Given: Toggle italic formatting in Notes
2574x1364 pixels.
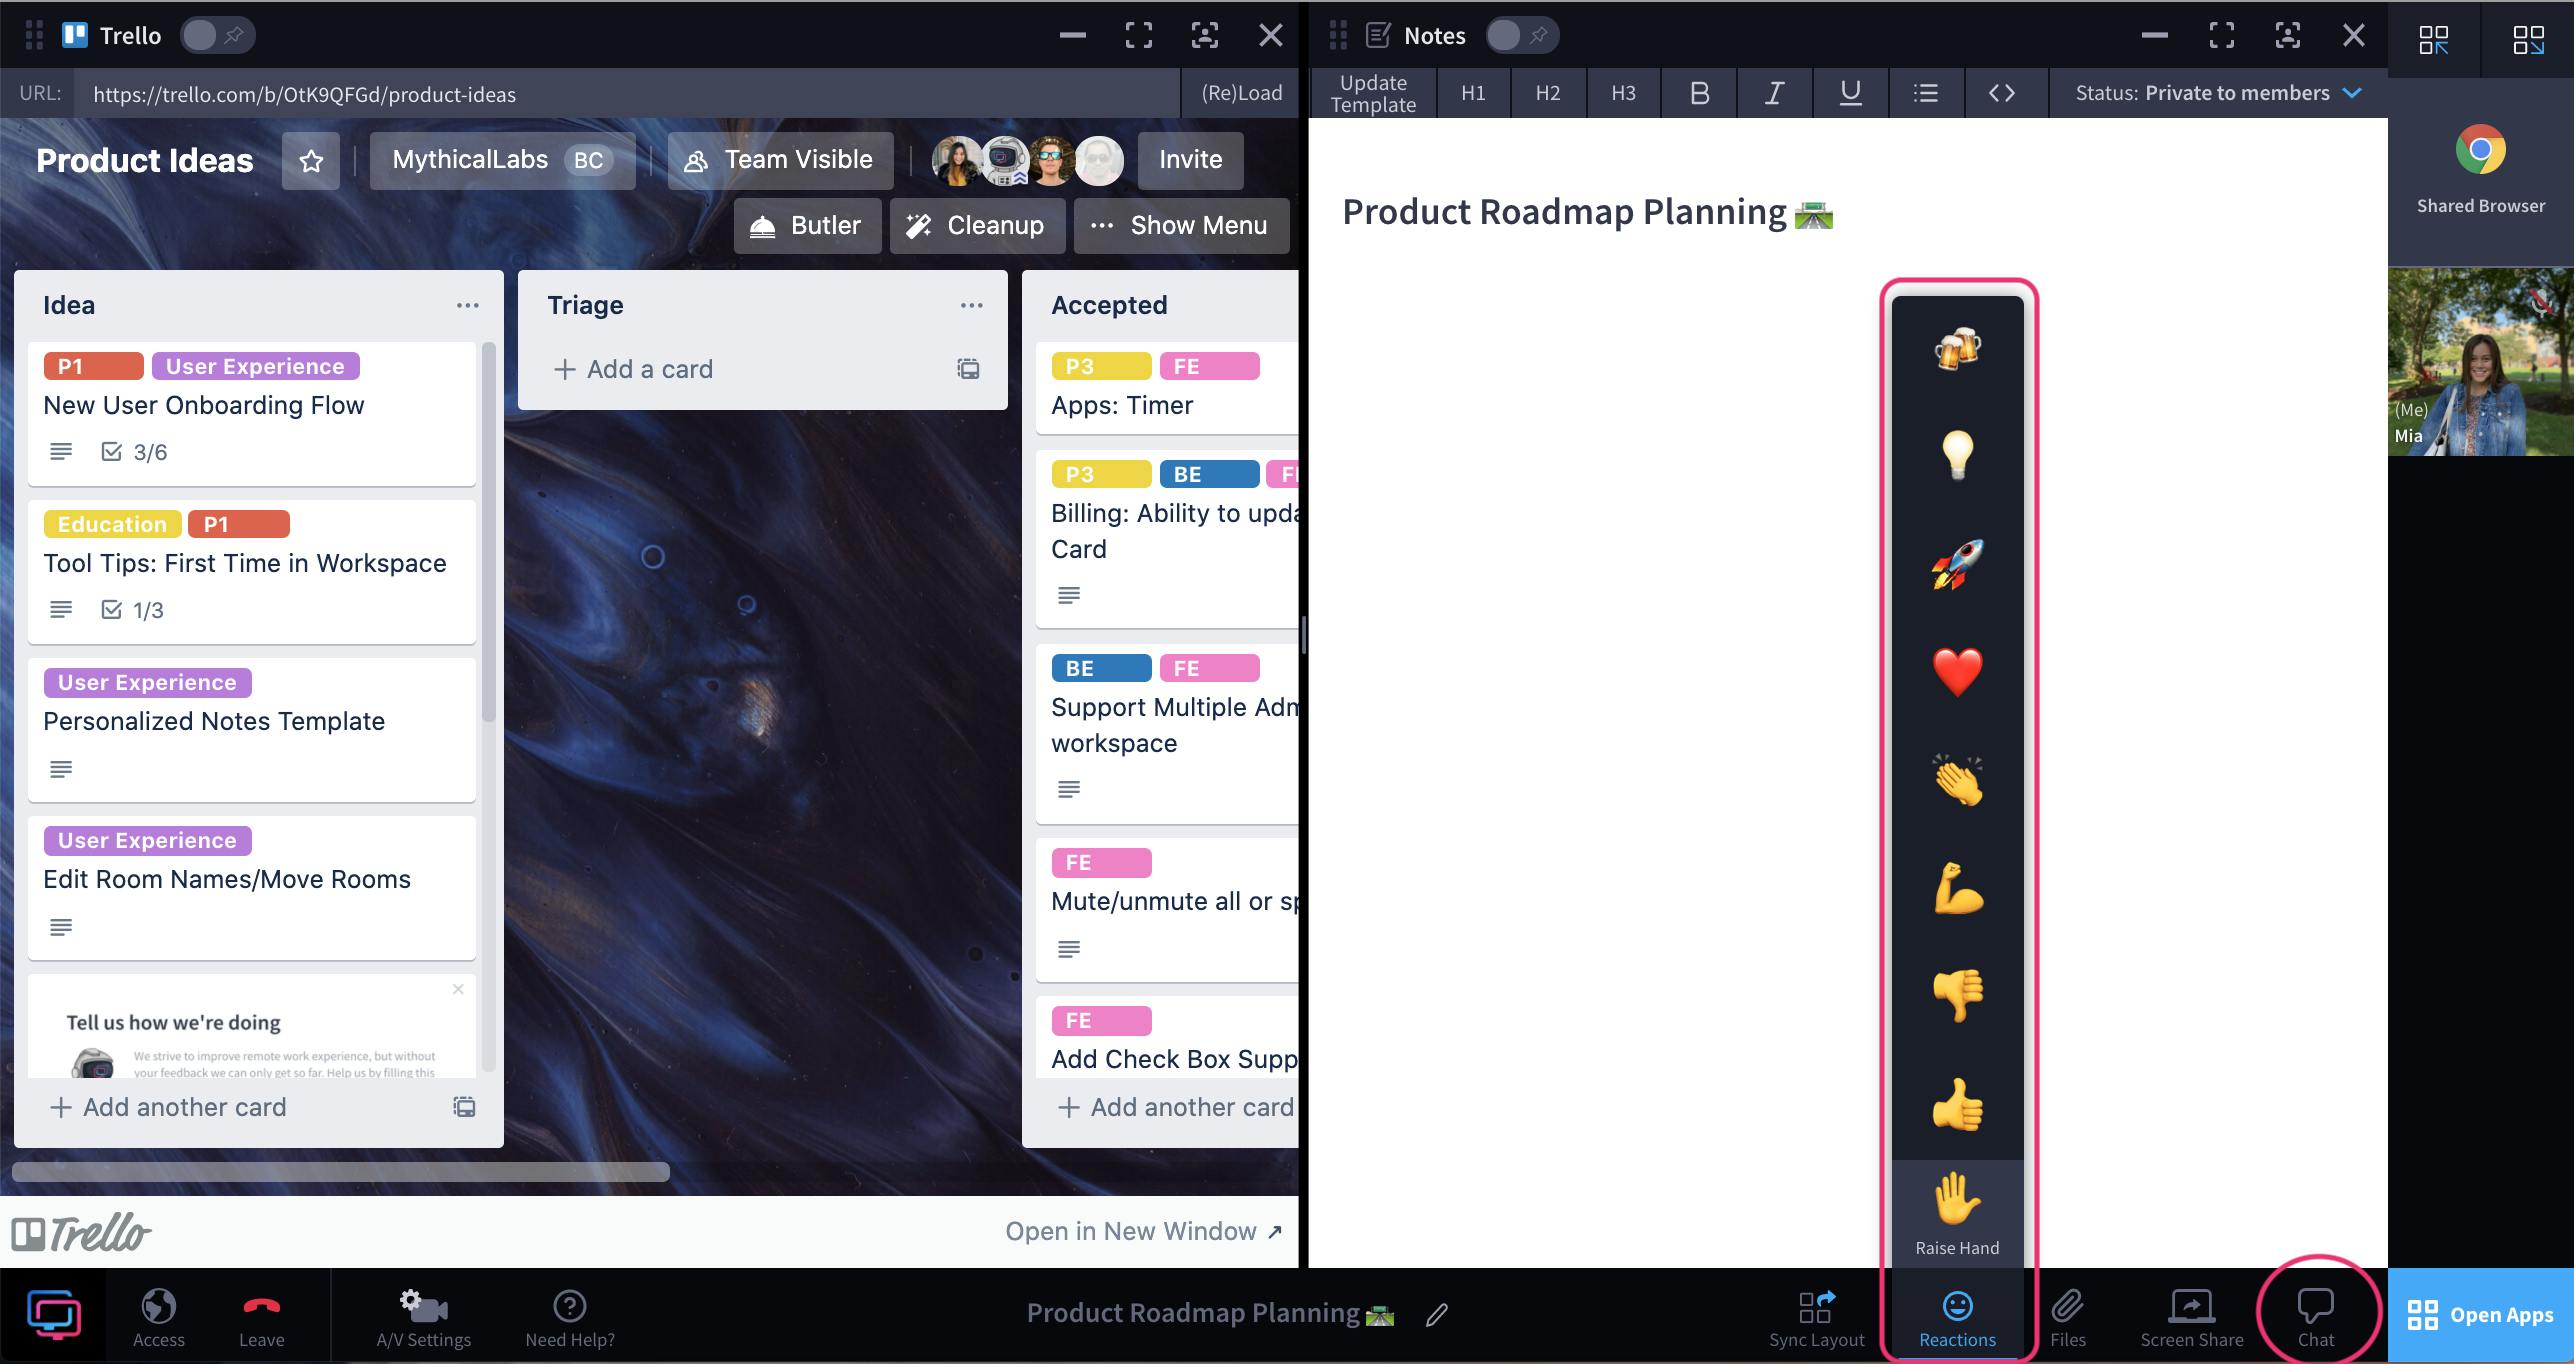Looking at the screenshot, I should pyautogui.click(x=1774, y=93).
